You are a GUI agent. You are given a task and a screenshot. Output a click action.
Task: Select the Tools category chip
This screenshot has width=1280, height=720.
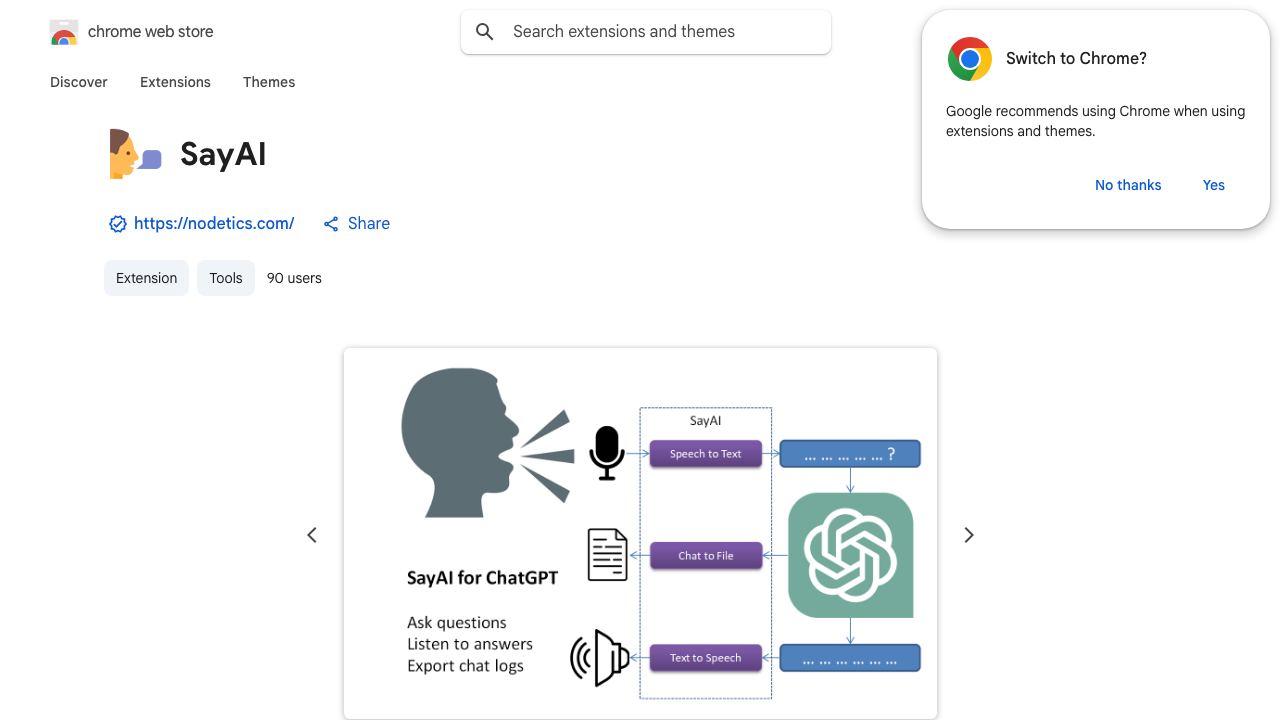pyautogui.click(x=226, y=278)
